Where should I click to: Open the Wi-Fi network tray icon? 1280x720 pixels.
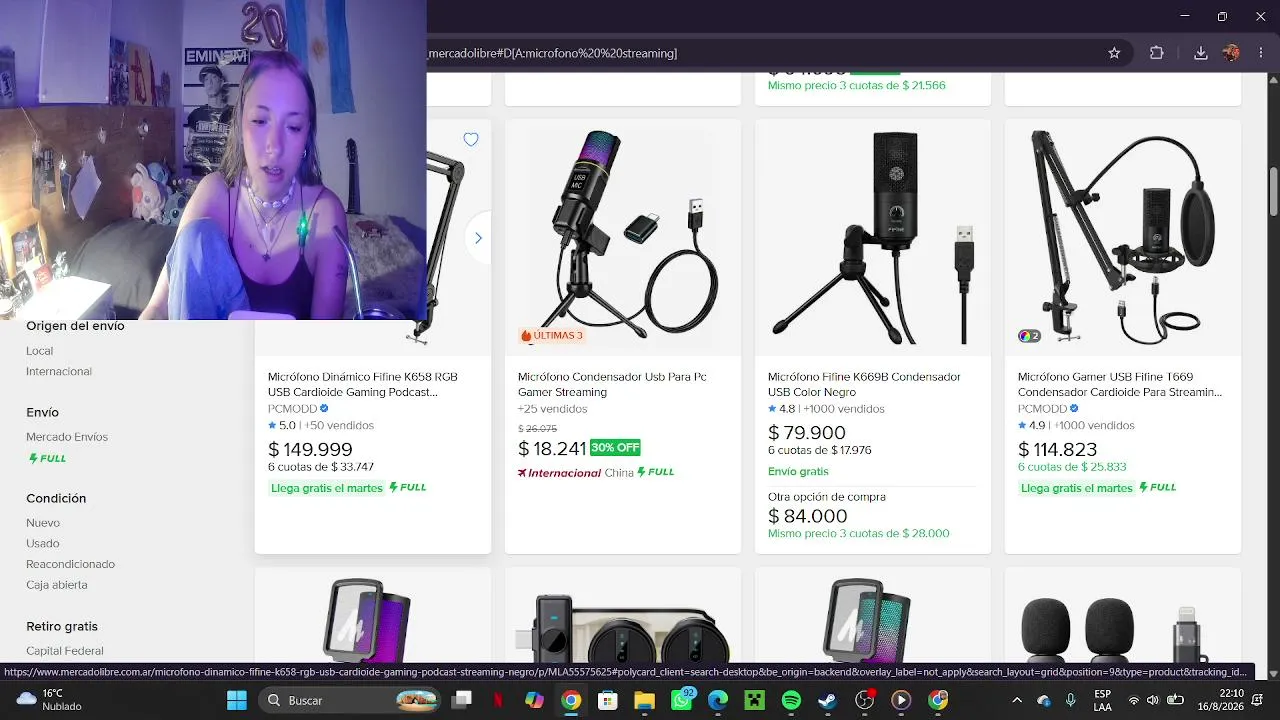(x=1133, y=700)
